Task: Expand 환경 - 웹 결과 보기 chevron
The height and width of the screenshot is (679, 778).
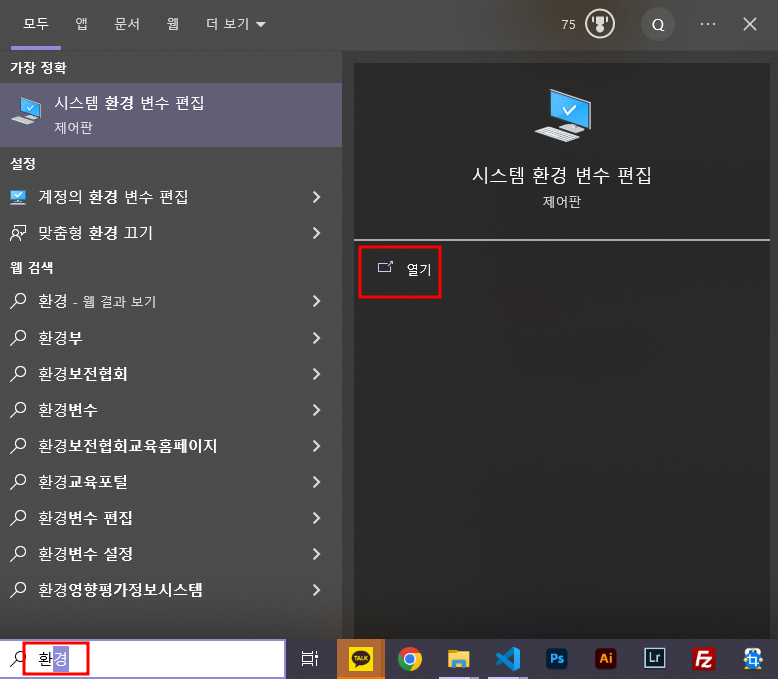Action: click(x=317, y=301)
